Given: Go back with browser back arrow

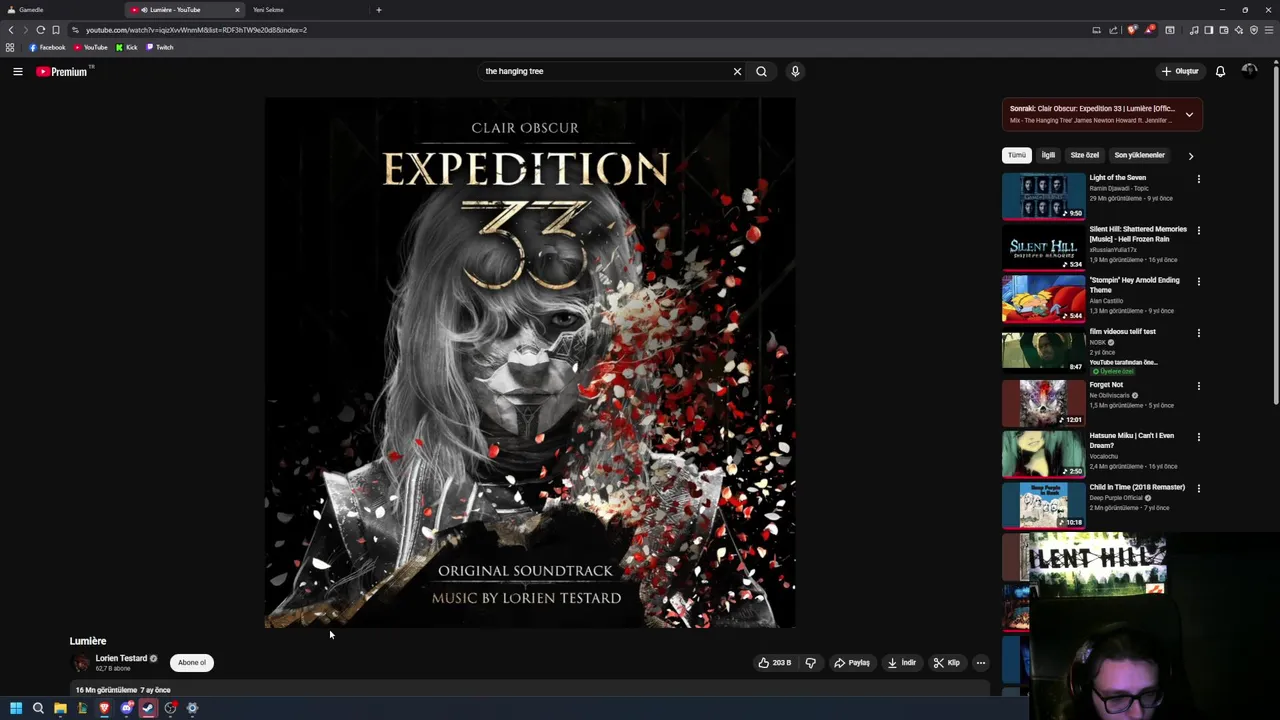Looking at the screenshot, I should pyautogui.click(x=11, y=30).
